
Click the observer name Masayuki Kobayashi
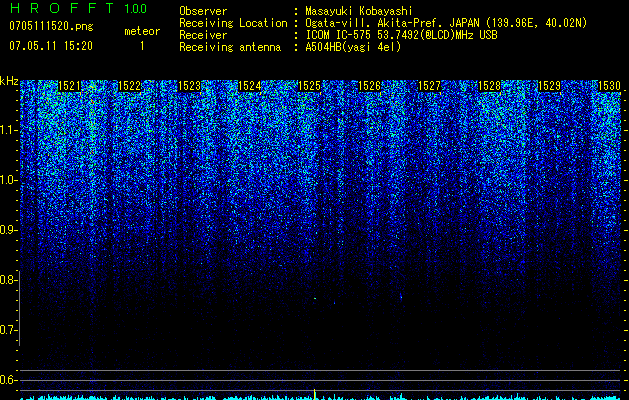(x=359, y=11)
